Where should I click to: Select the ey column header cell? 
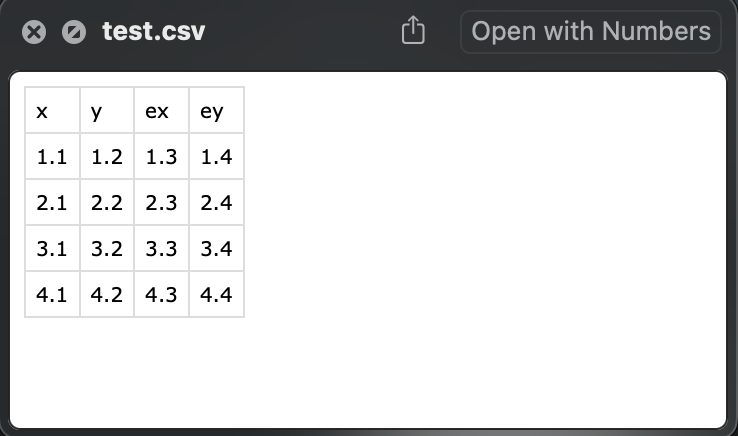(217, 110)
